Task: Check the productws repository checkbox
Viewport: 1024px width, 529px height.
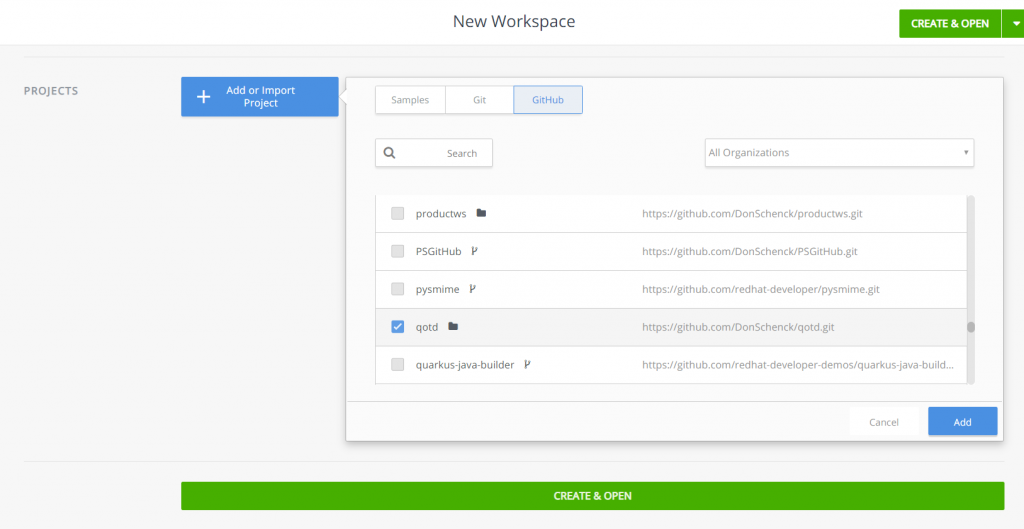Action: pos(398,213)
